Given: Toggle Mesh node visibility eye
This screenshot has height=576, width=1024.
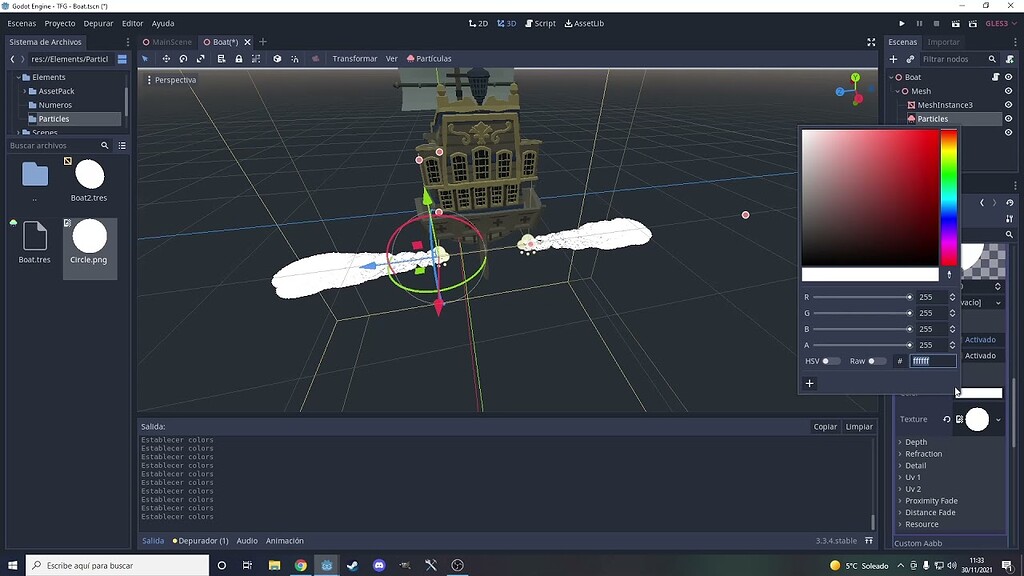Looking at the screenshot, I should click(1008, 91).
